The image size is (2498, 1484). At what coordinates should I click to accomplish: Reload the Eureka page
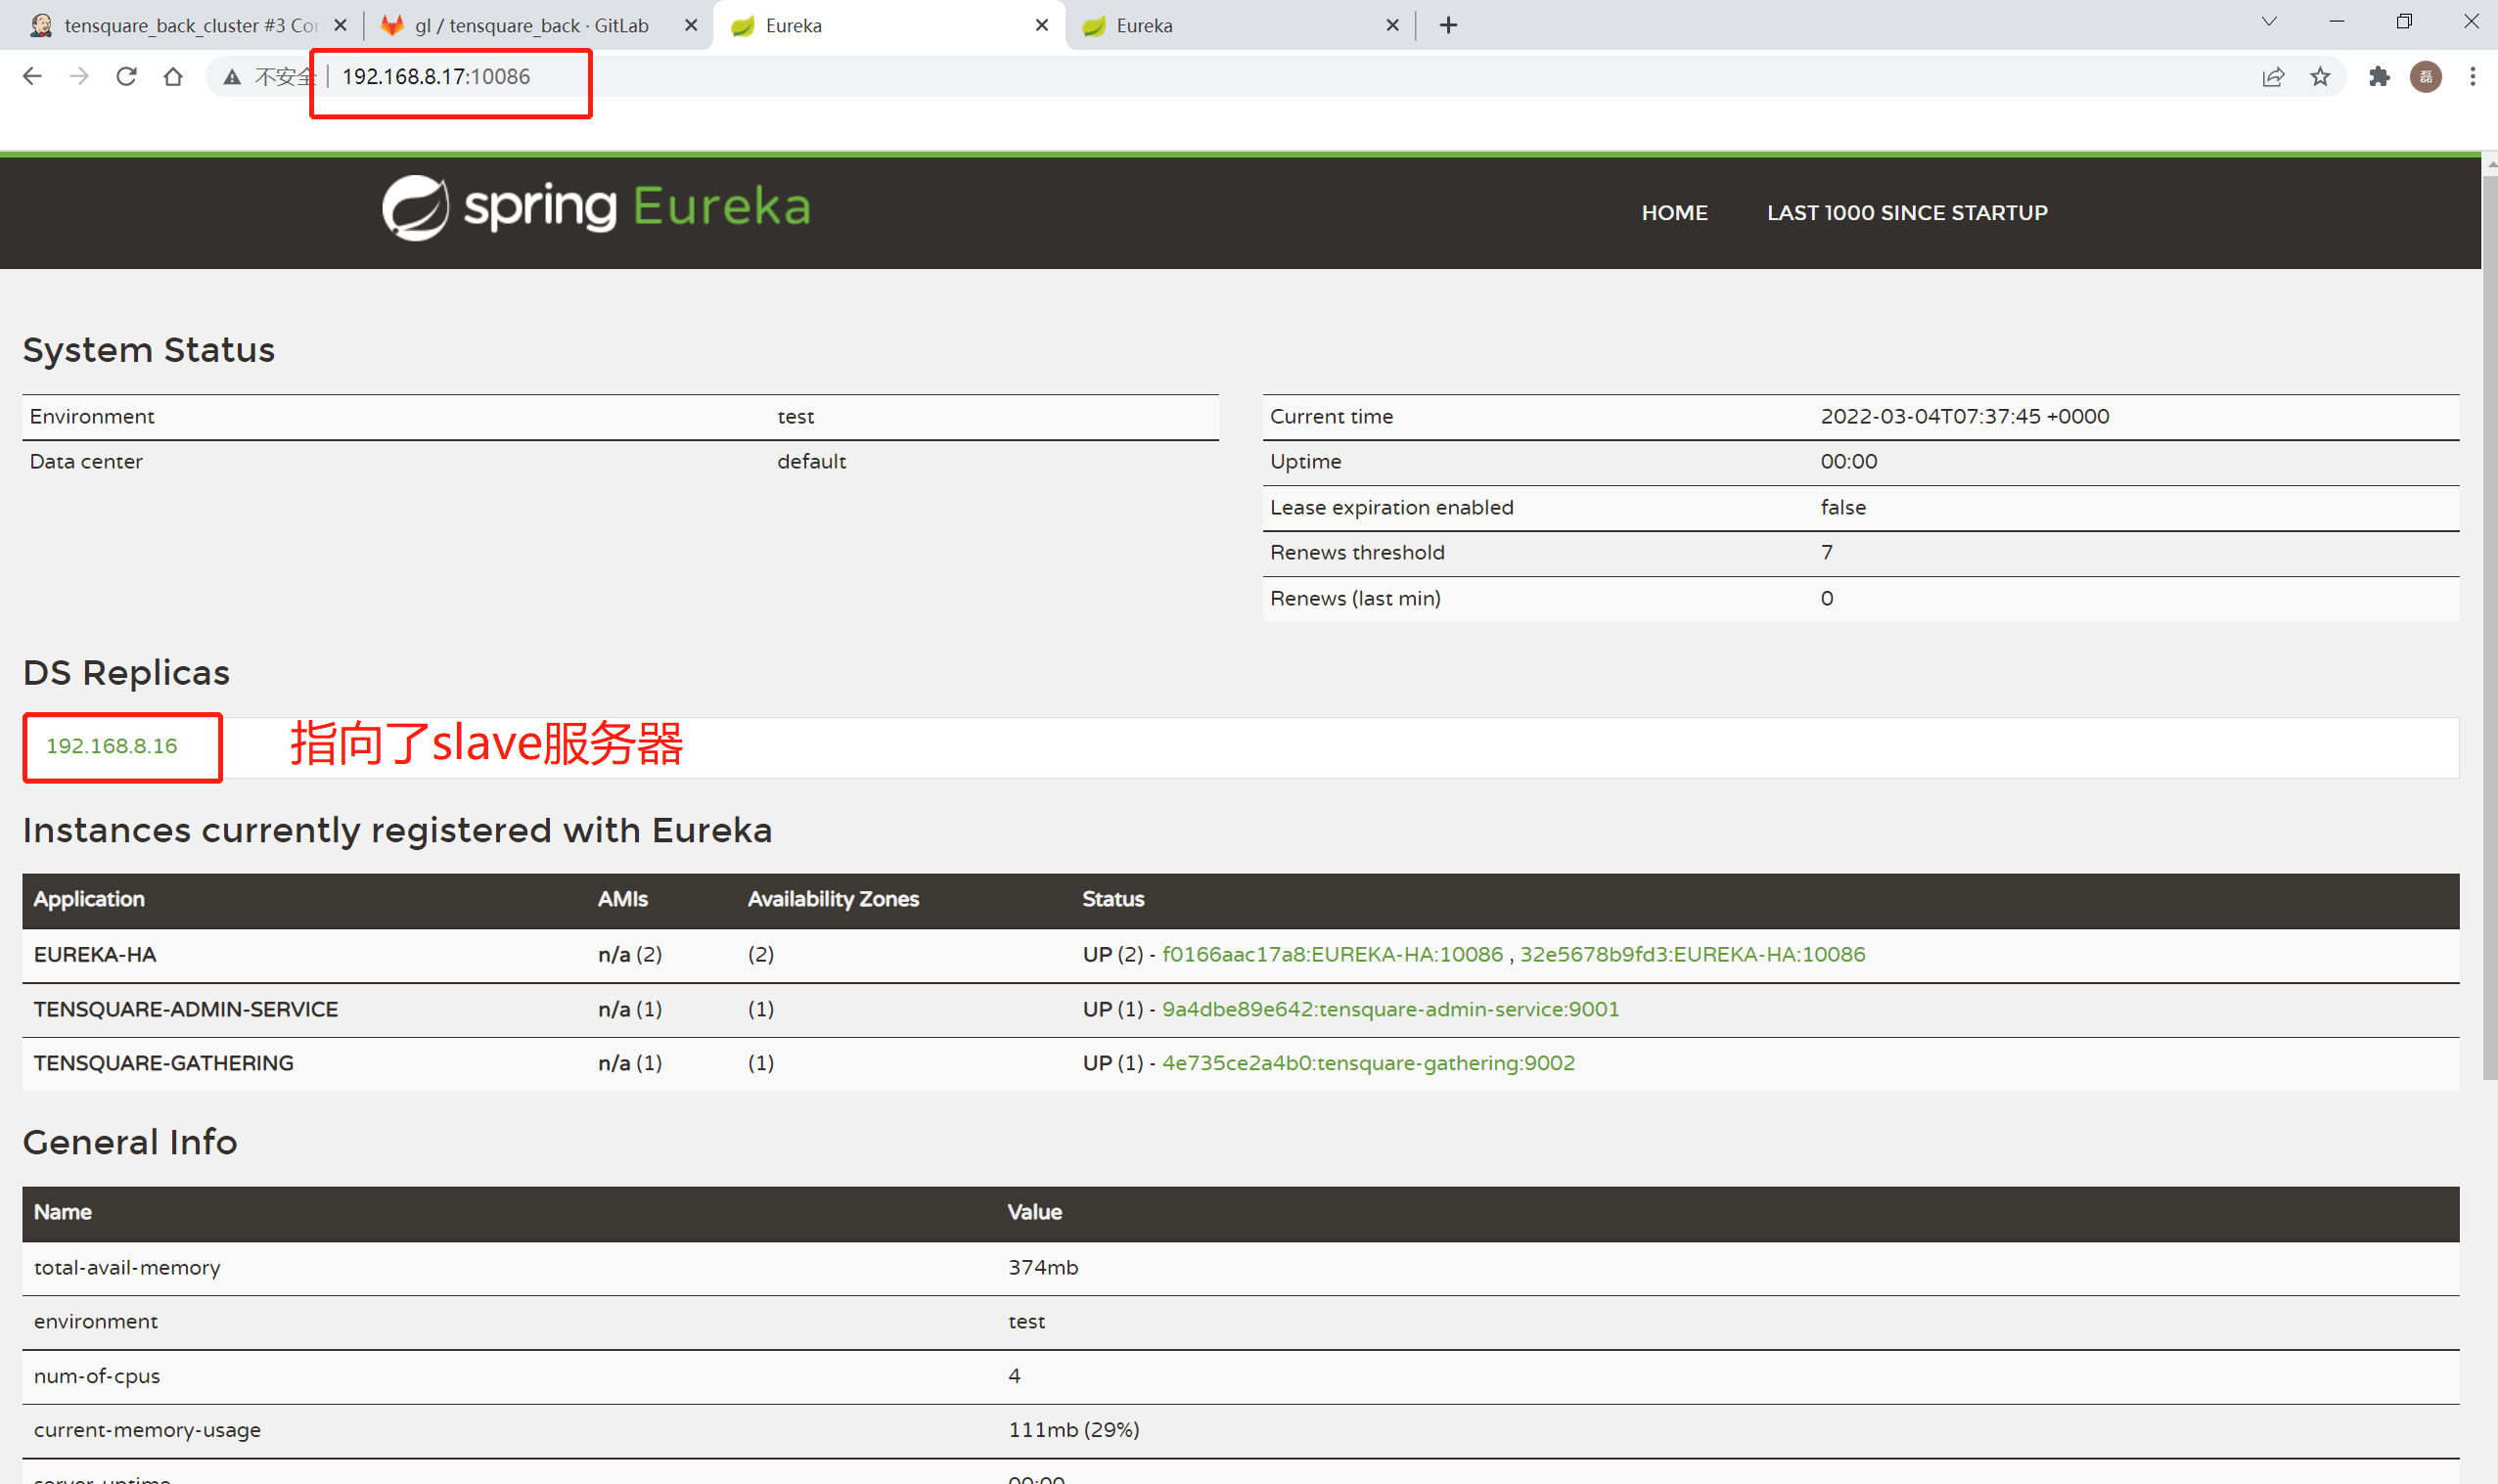pyautogui.click(x=126, y=76)
